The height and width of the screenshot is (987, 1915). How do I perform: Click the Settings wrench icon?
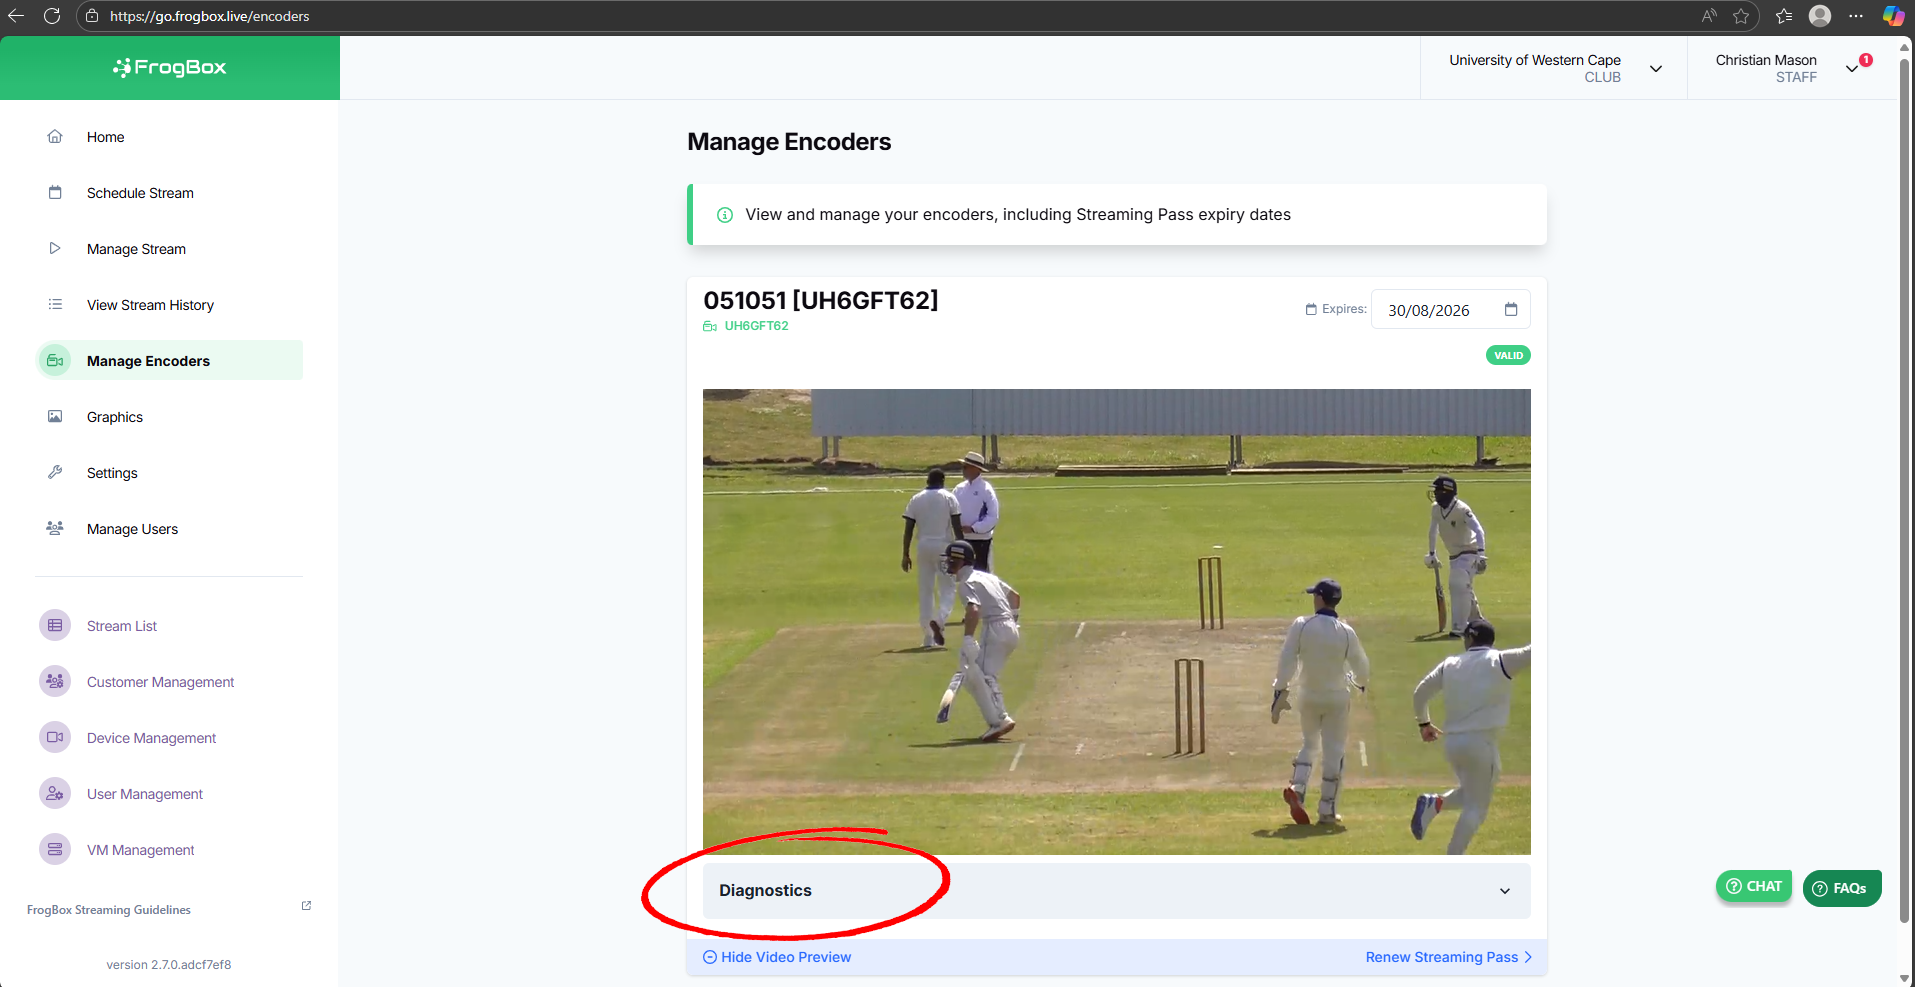[x=55, y=472]
